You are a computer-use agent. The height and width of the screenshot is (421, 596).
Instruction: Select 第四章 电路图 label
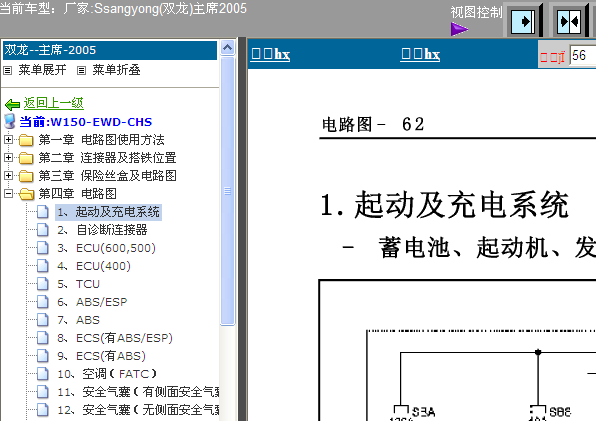pos(78,194)
